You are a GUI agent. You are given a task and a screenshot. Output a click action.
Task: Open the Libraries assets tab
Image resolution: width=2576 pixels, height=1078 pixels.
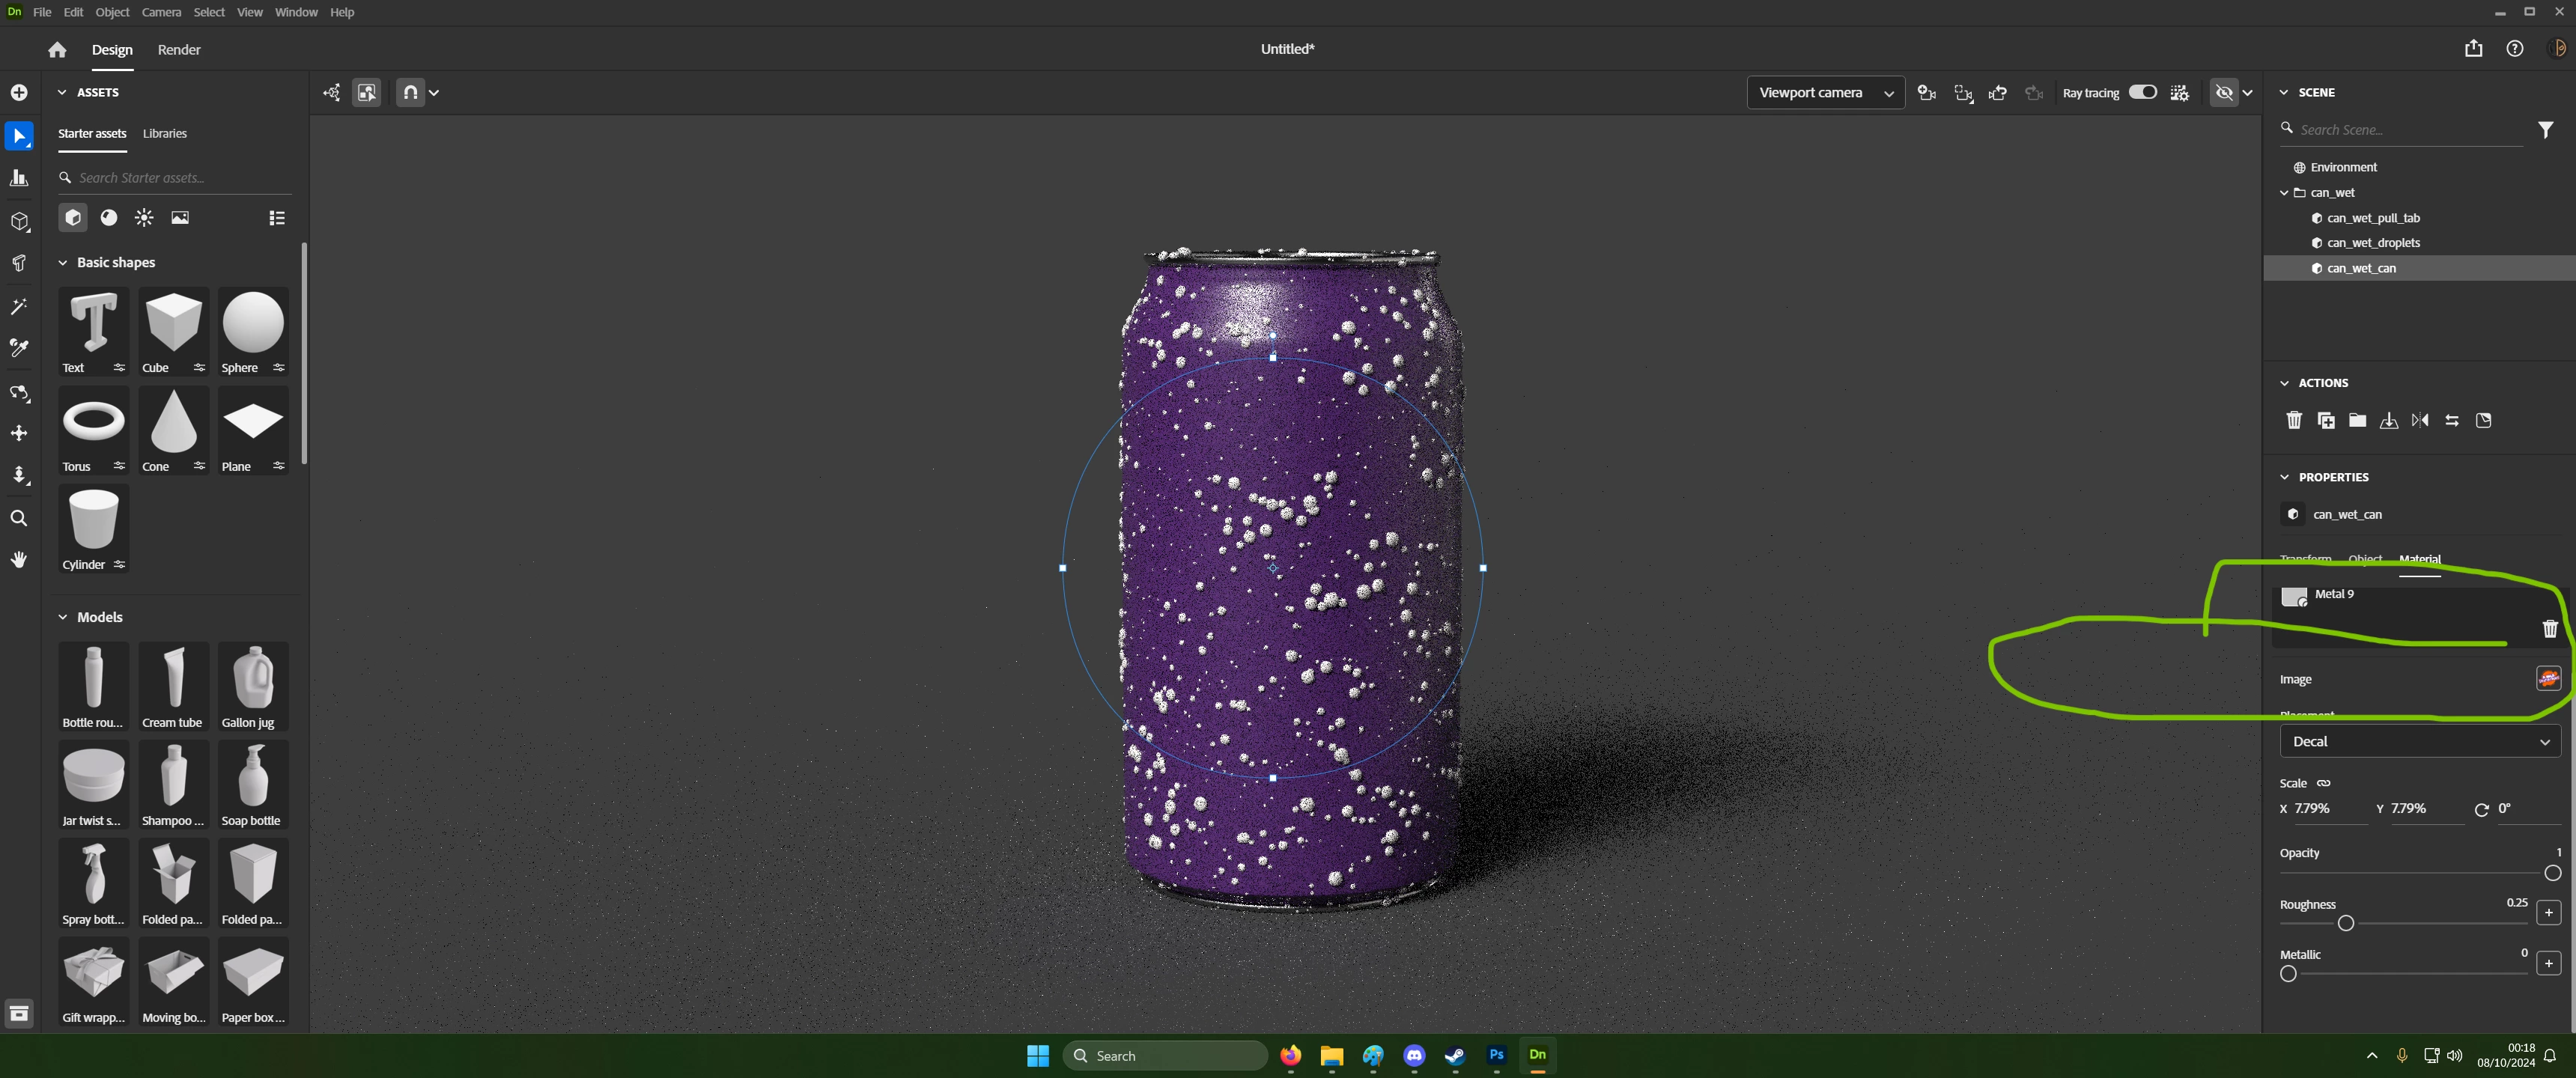pyautogui.click(x=164, y=133)
